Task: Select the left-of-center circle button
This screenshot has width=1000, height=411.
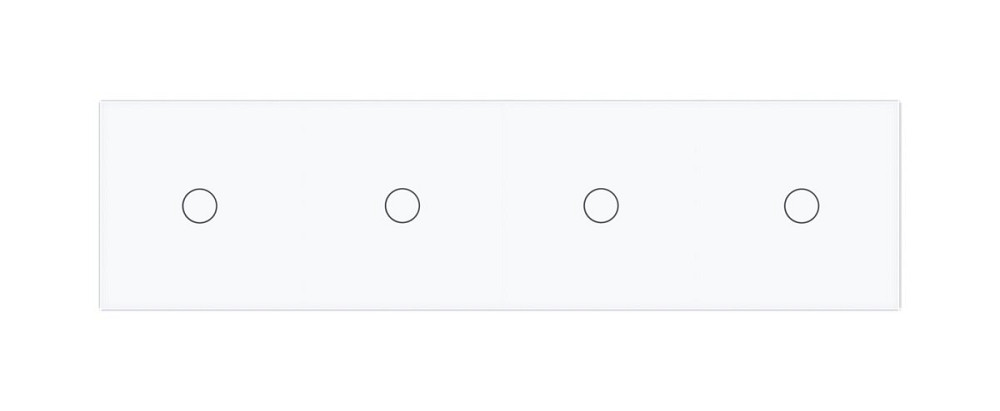Action: [x=402, y=205]
